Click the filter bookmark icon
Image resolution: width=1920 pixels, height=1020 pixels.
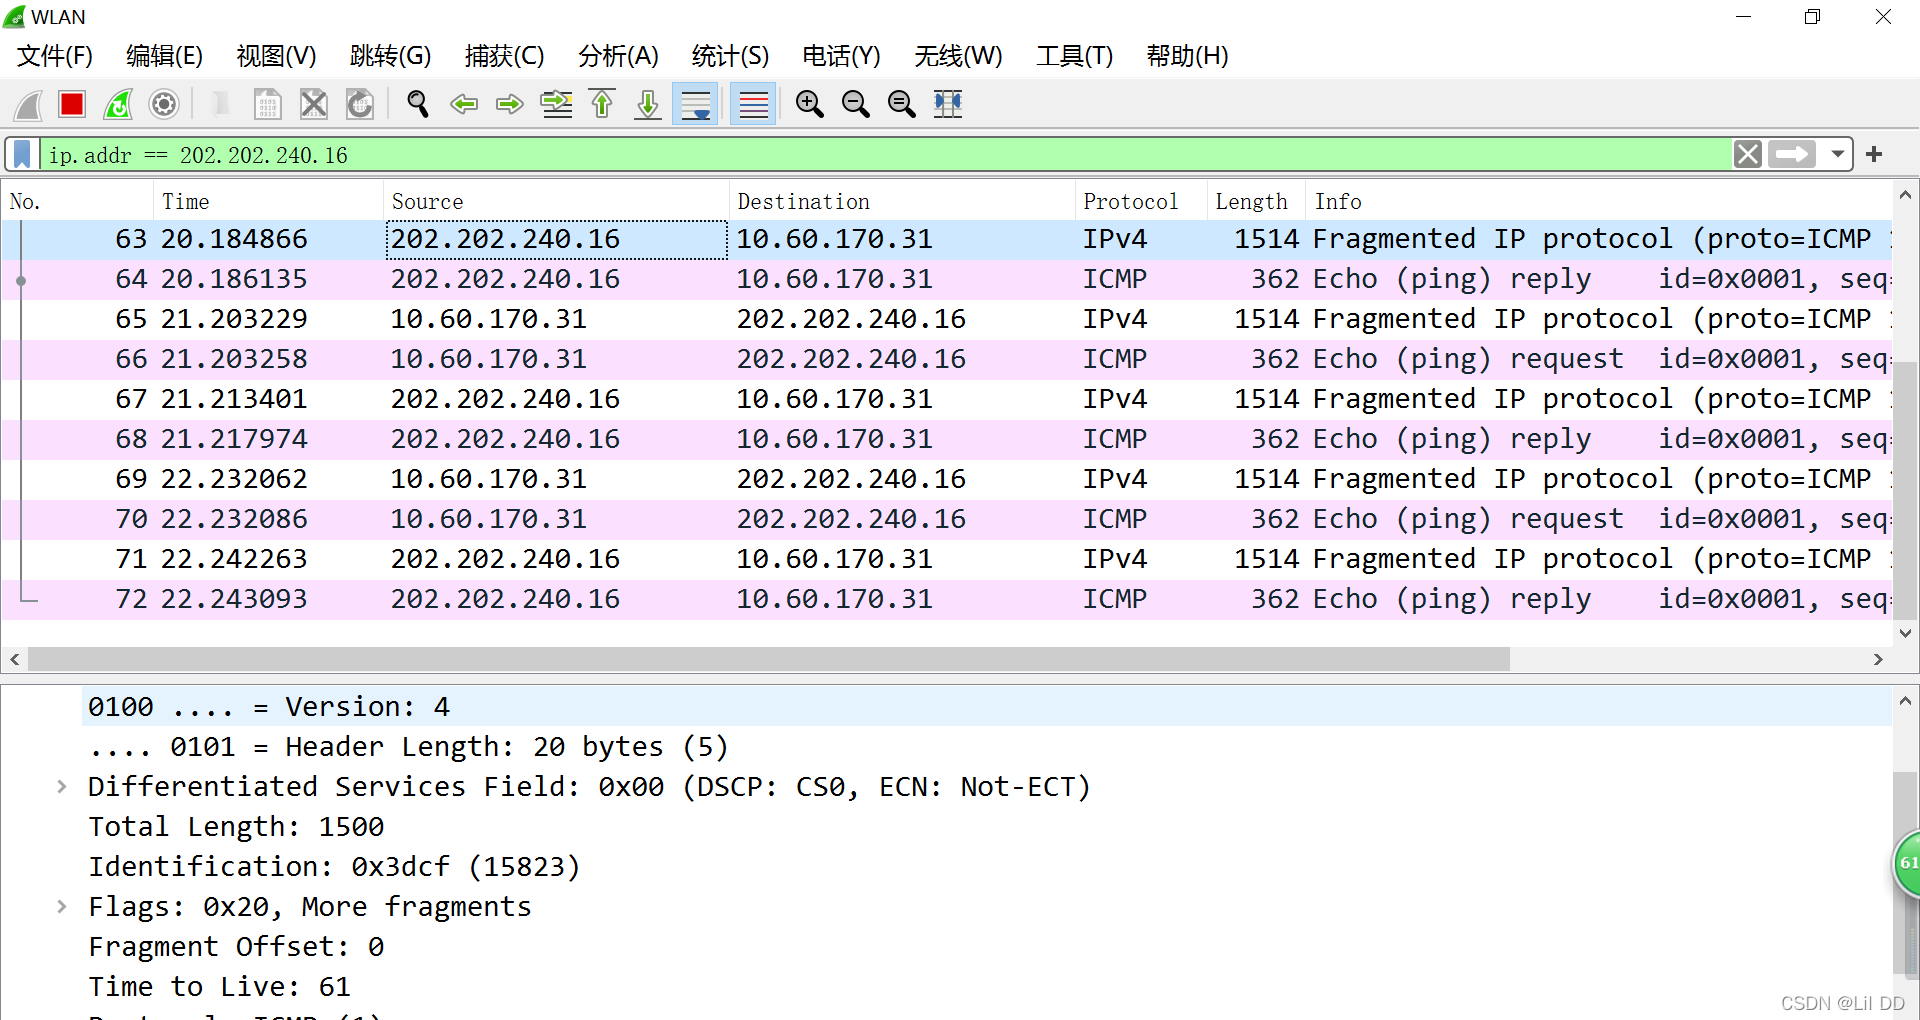22,155
